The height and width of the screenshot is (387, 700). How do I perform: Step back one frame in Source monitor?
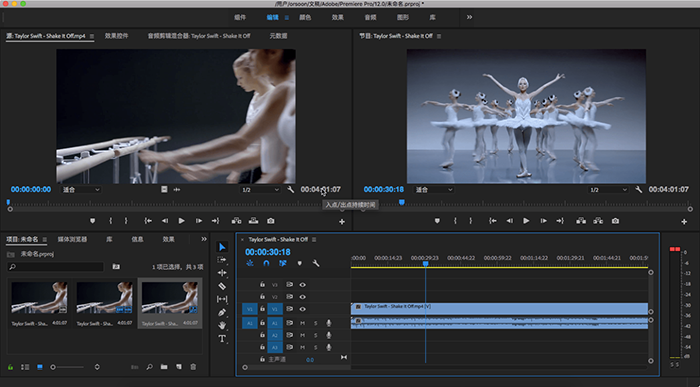coord(165,221)
